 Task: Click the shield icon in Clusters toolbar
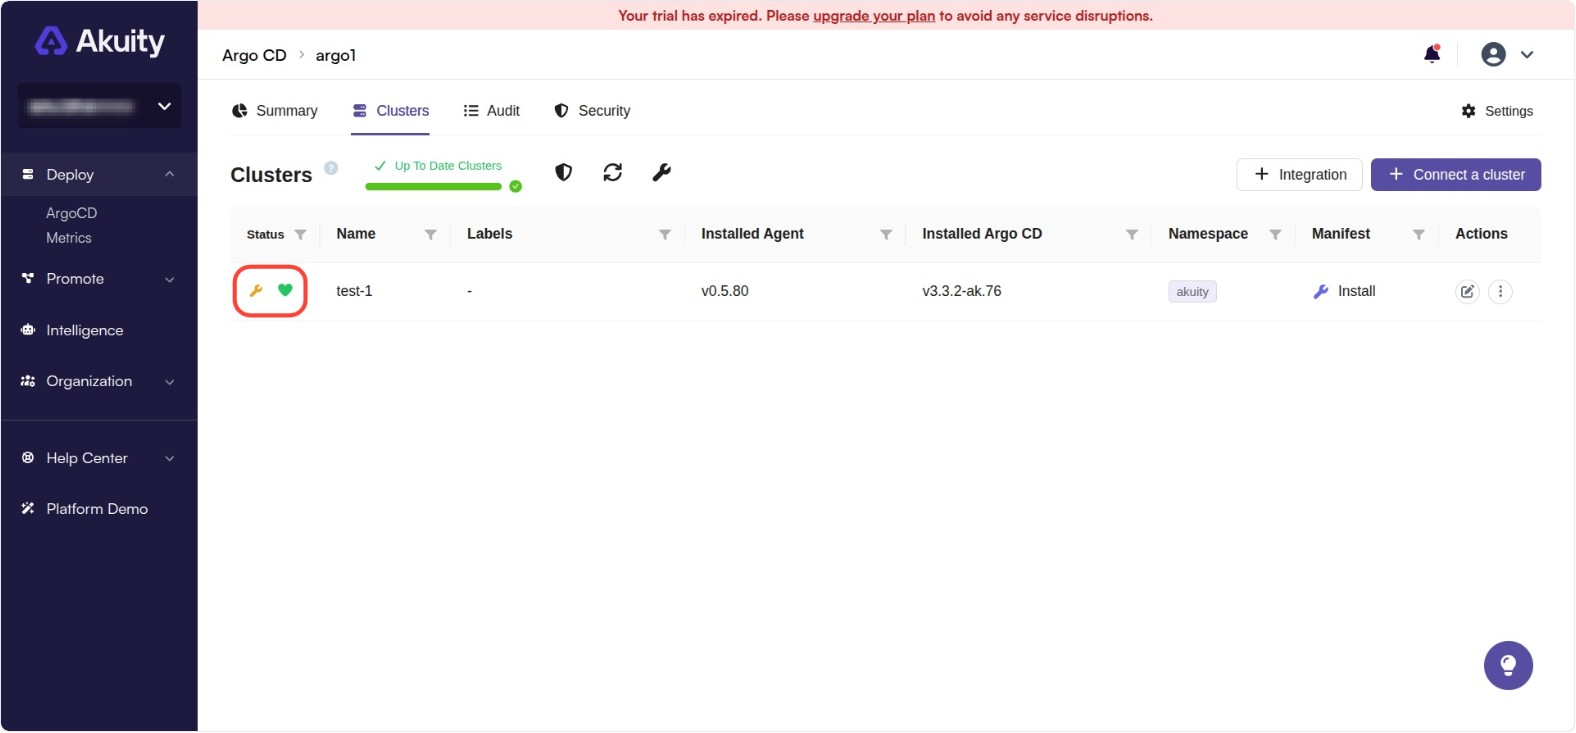point(564,172)
